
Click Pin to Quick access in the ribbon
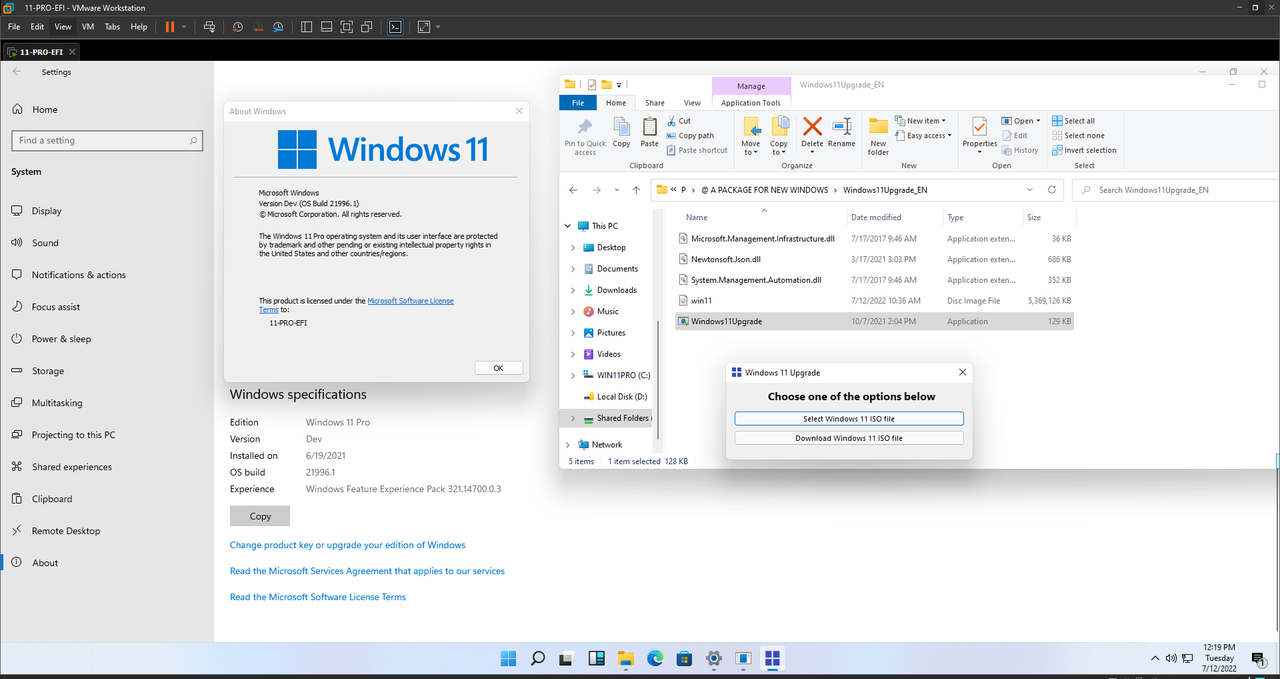coord(585,135)
